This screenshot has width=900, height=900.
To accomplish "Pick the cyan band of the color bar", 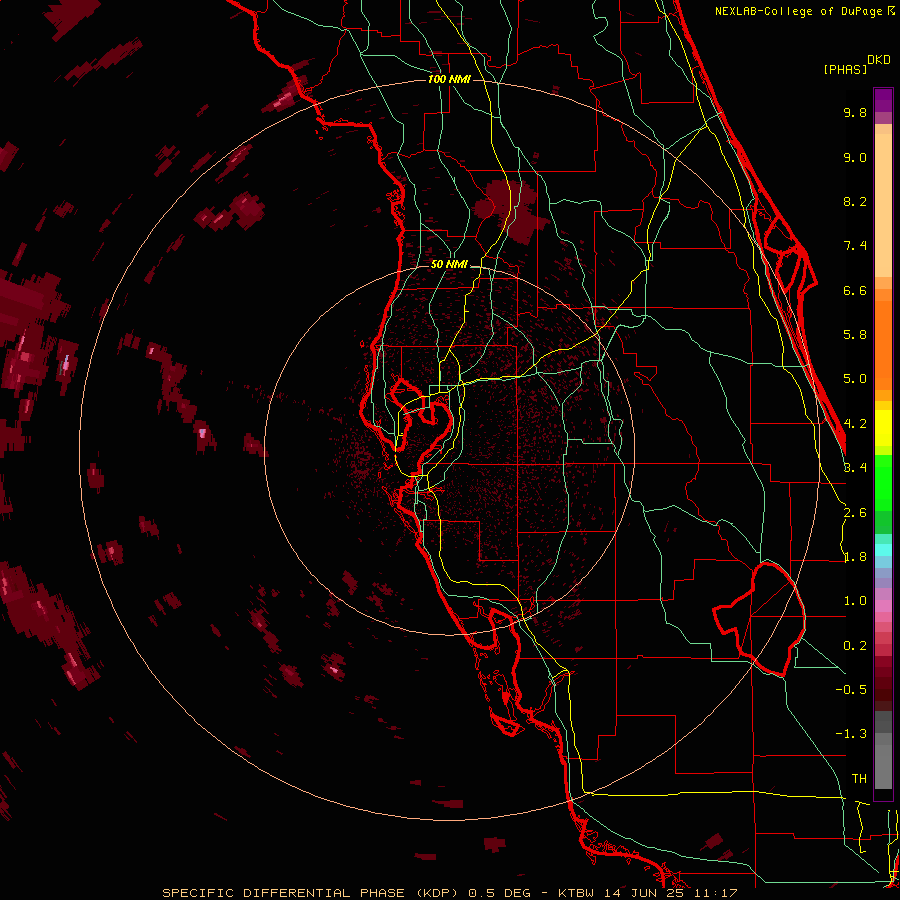I will pyautogui.click(x=883, y=550).
